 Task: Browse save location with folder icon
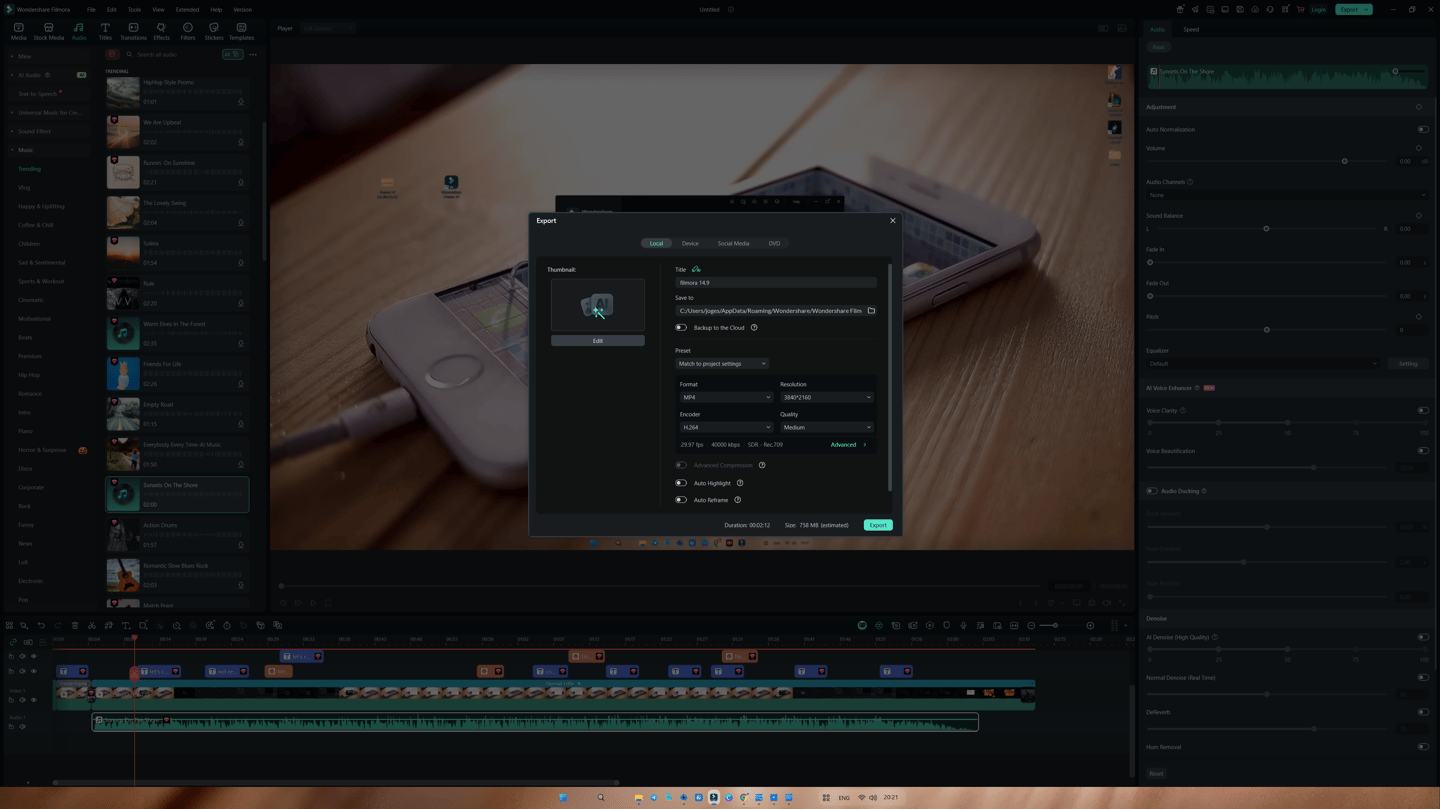click(x=871, y=311)
